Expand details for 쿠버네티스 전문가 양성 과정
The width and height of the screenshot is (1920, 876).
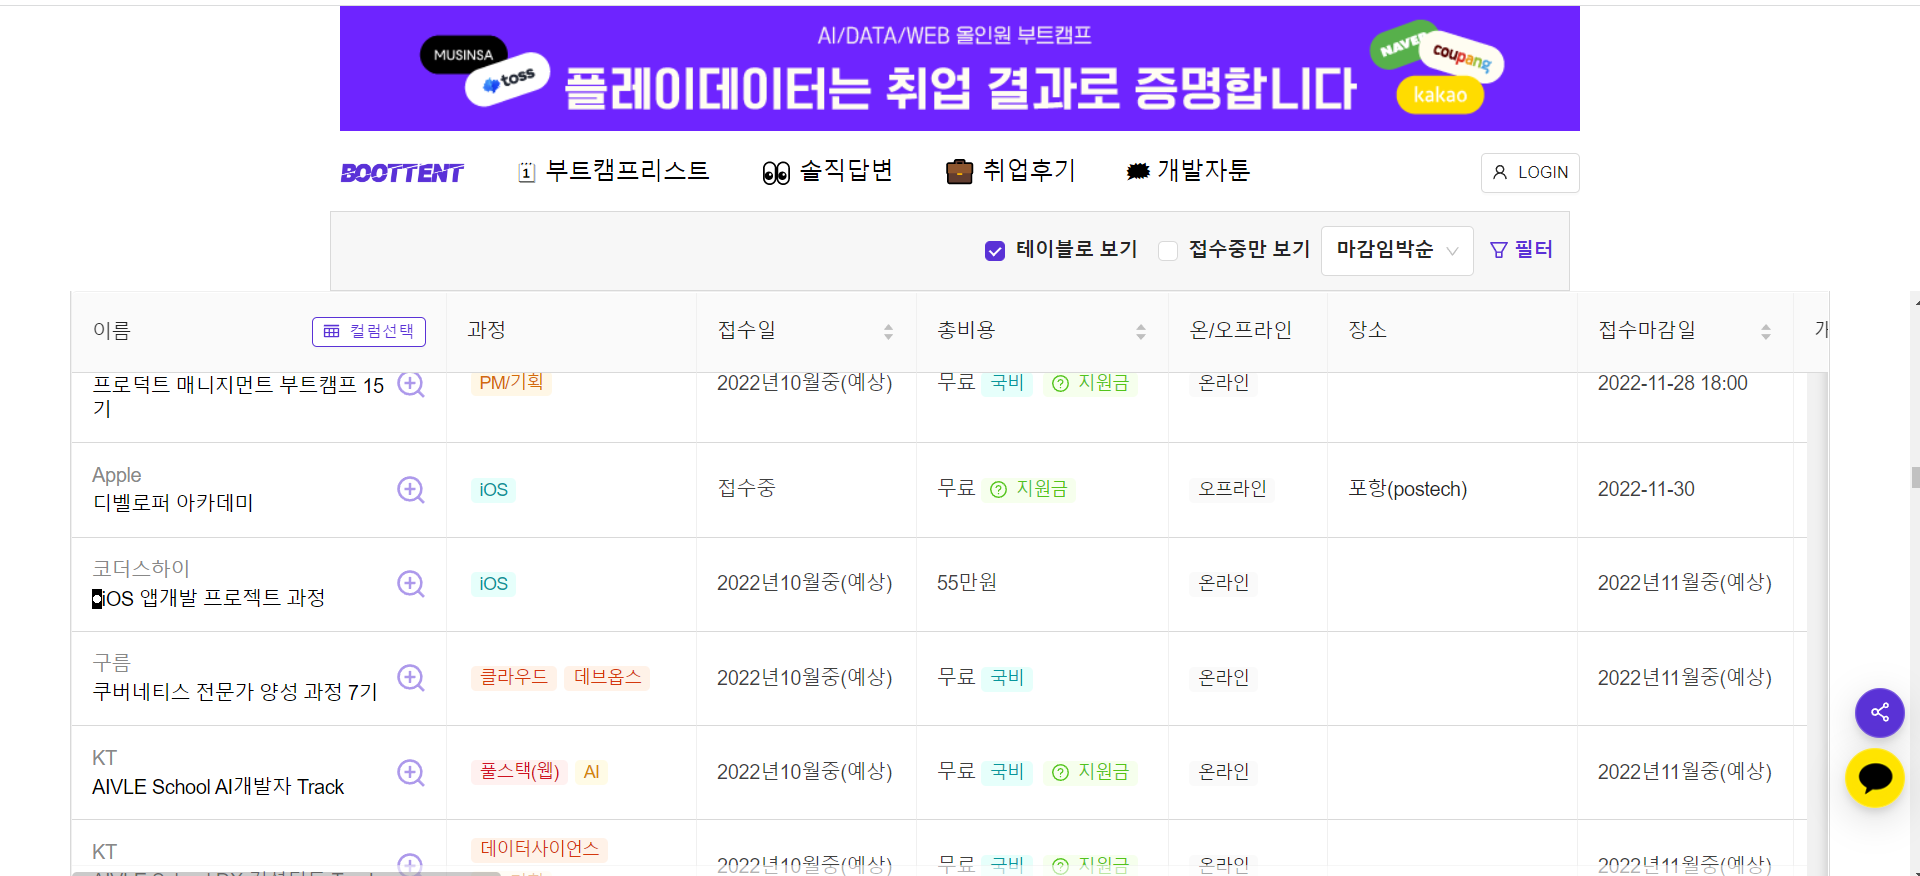click(x=411, y=677)
